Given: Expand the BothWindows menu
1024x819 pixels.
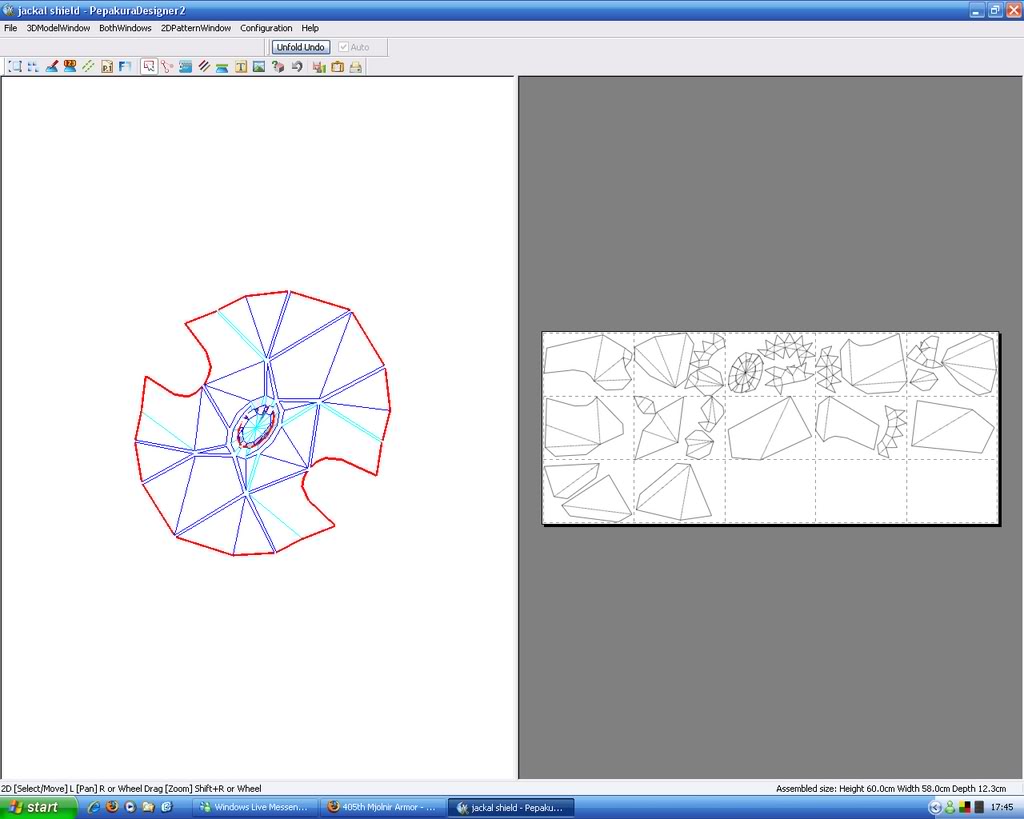Looking at the screenshot, I should 125,28.
